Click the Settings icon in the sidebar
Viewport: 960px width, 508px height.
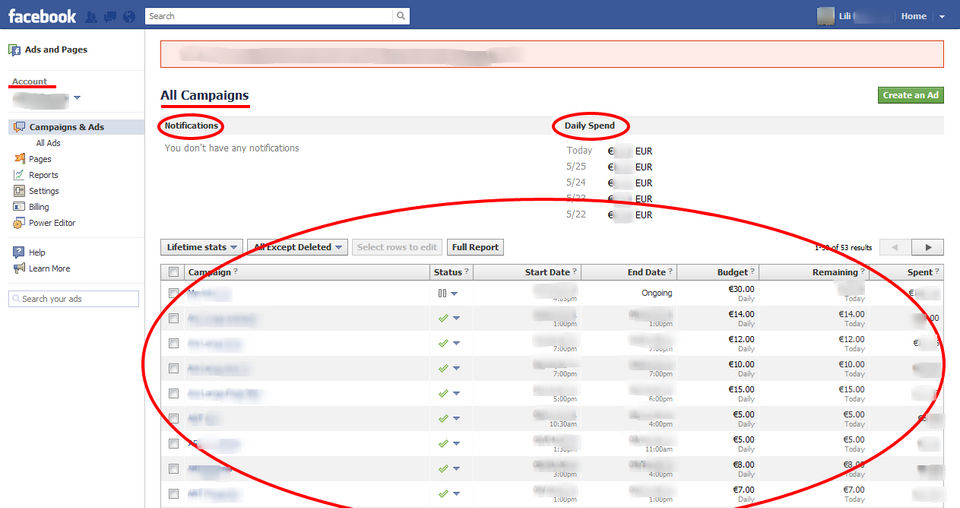tap(19, 190)
